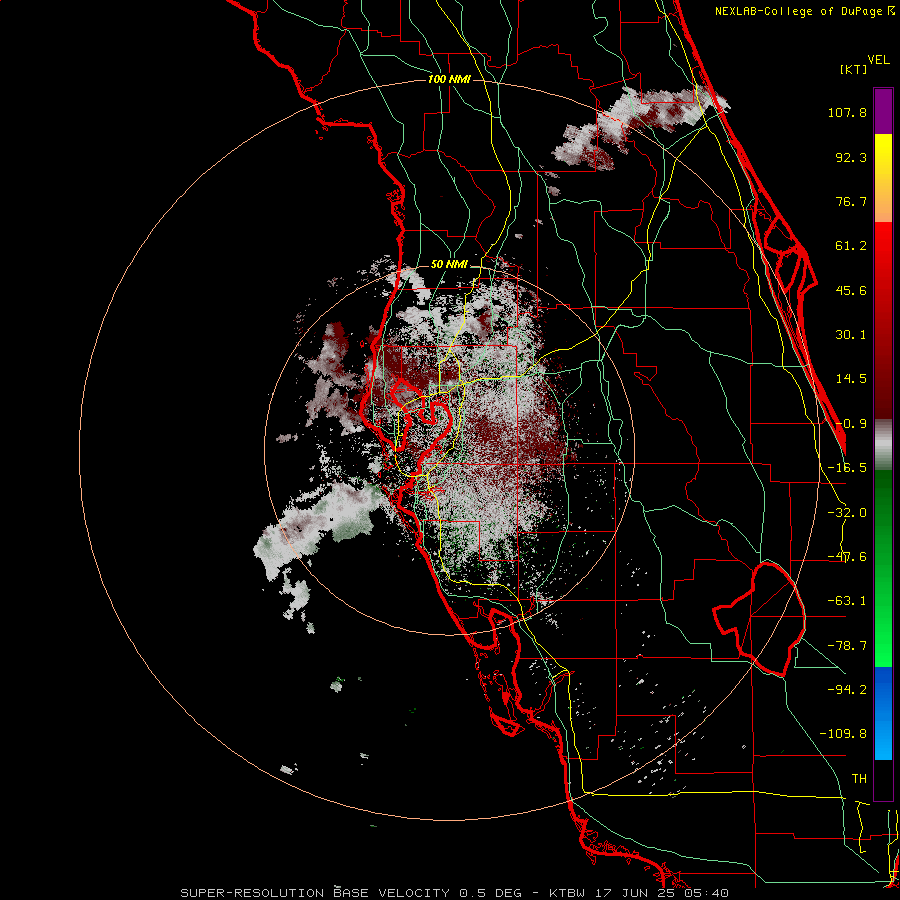Image resolution: width=900 pixels, height=900 pixels.
Task: Click the 76.7 velocity scale value
Action: [851, 201]
